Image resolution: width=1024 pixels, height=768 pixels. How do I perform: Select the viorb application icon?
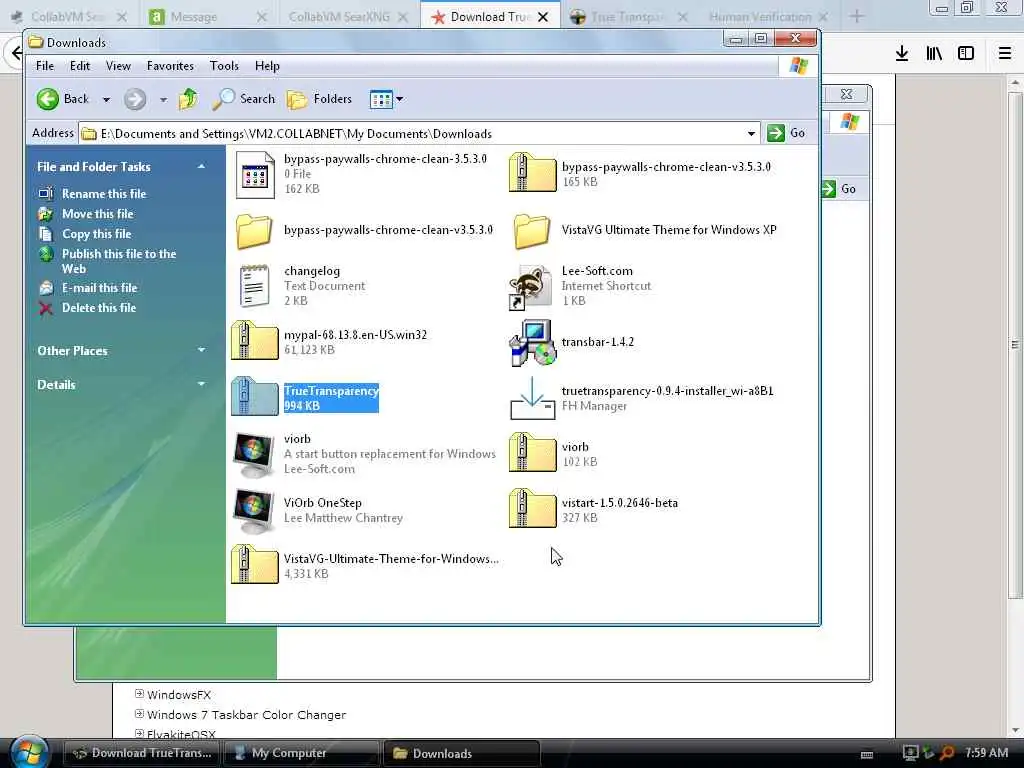pos(254,455)
